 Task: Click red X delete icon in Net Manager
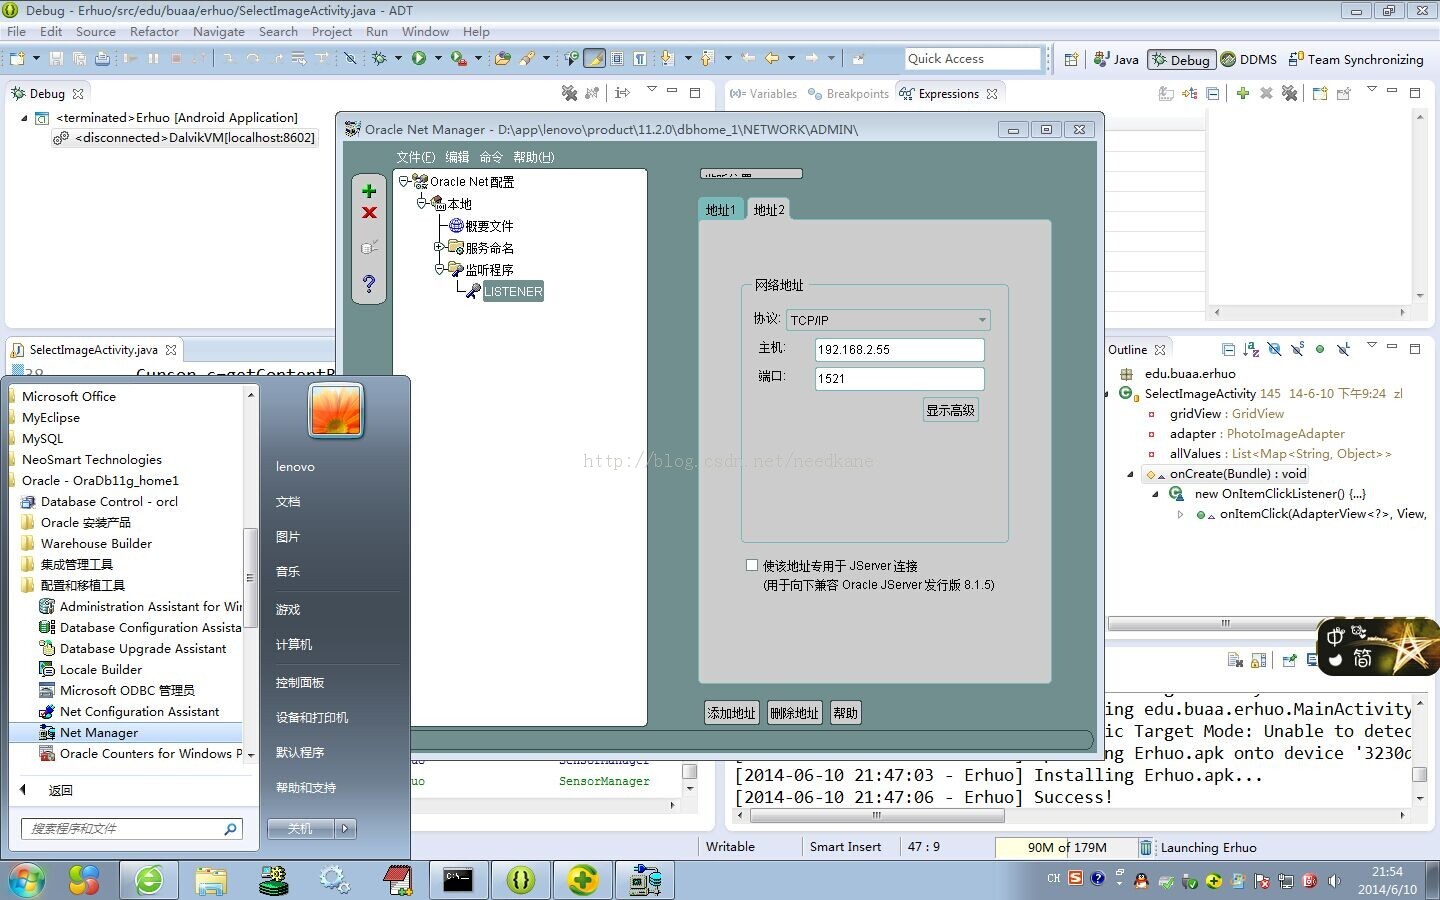click(x=369, y=212)
